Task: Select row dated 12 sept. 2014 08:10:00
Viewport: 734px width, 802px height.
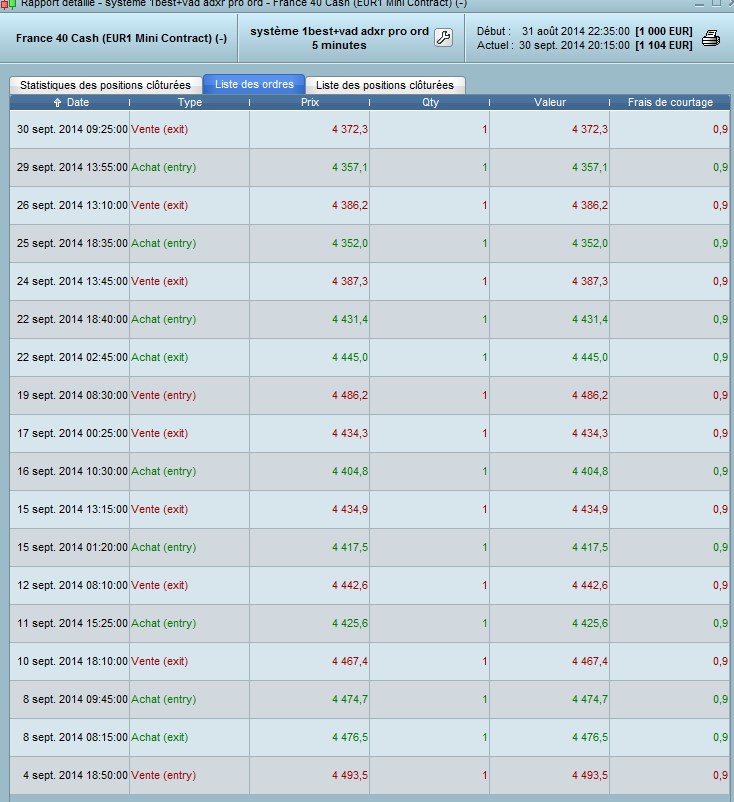Action: [x=369, y=586]
